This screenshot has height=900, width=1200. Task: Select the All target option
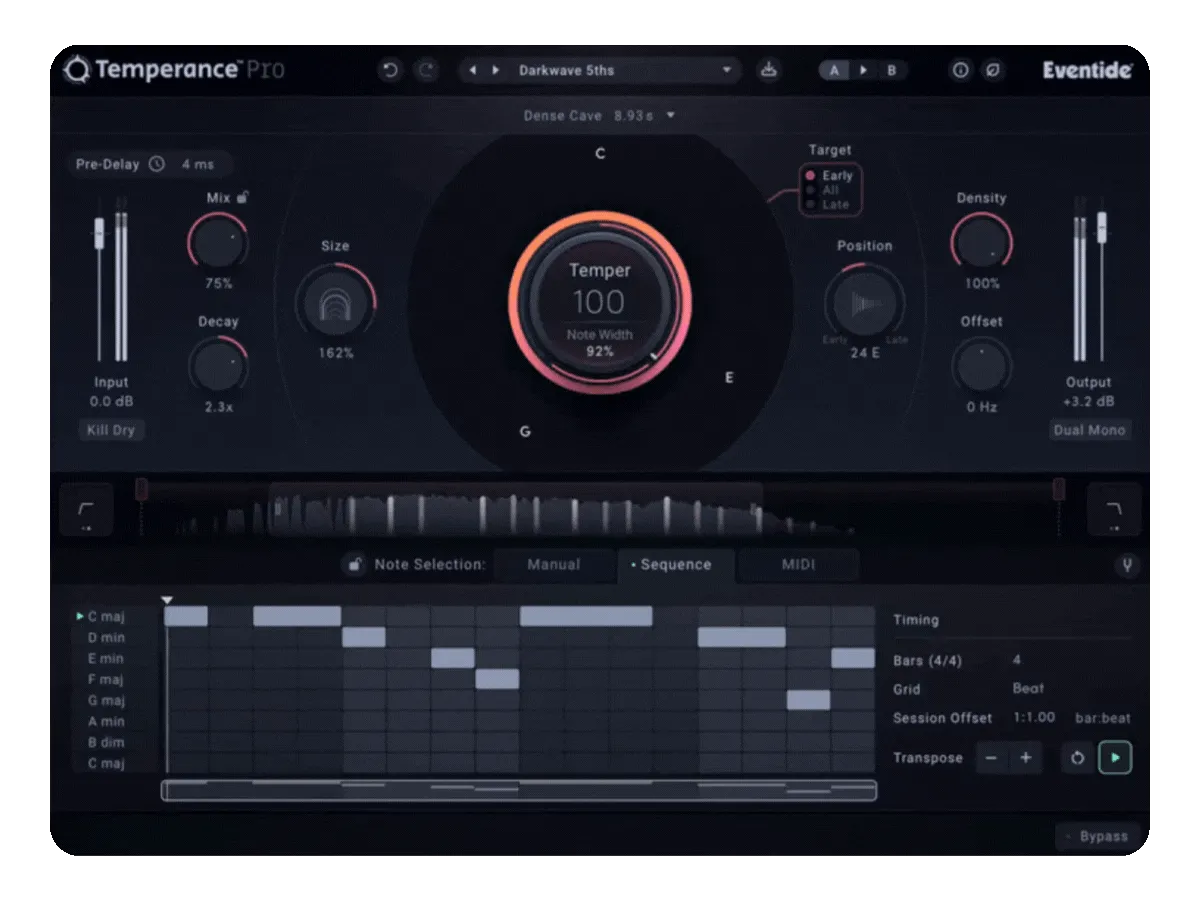pyautogui.click(x=822, y=190)
